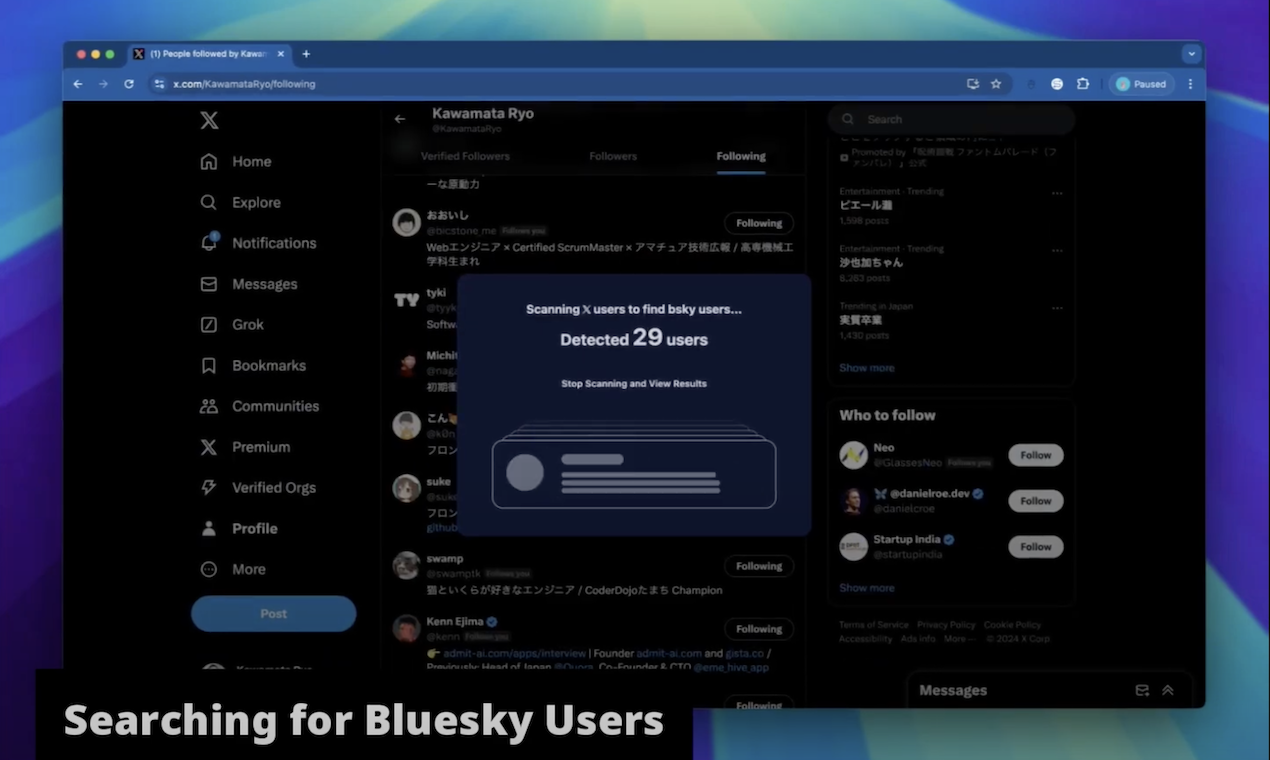Click the blue Post button
Image resolution: width=1270 pixels, height=760 pixels.
(273, 614)
